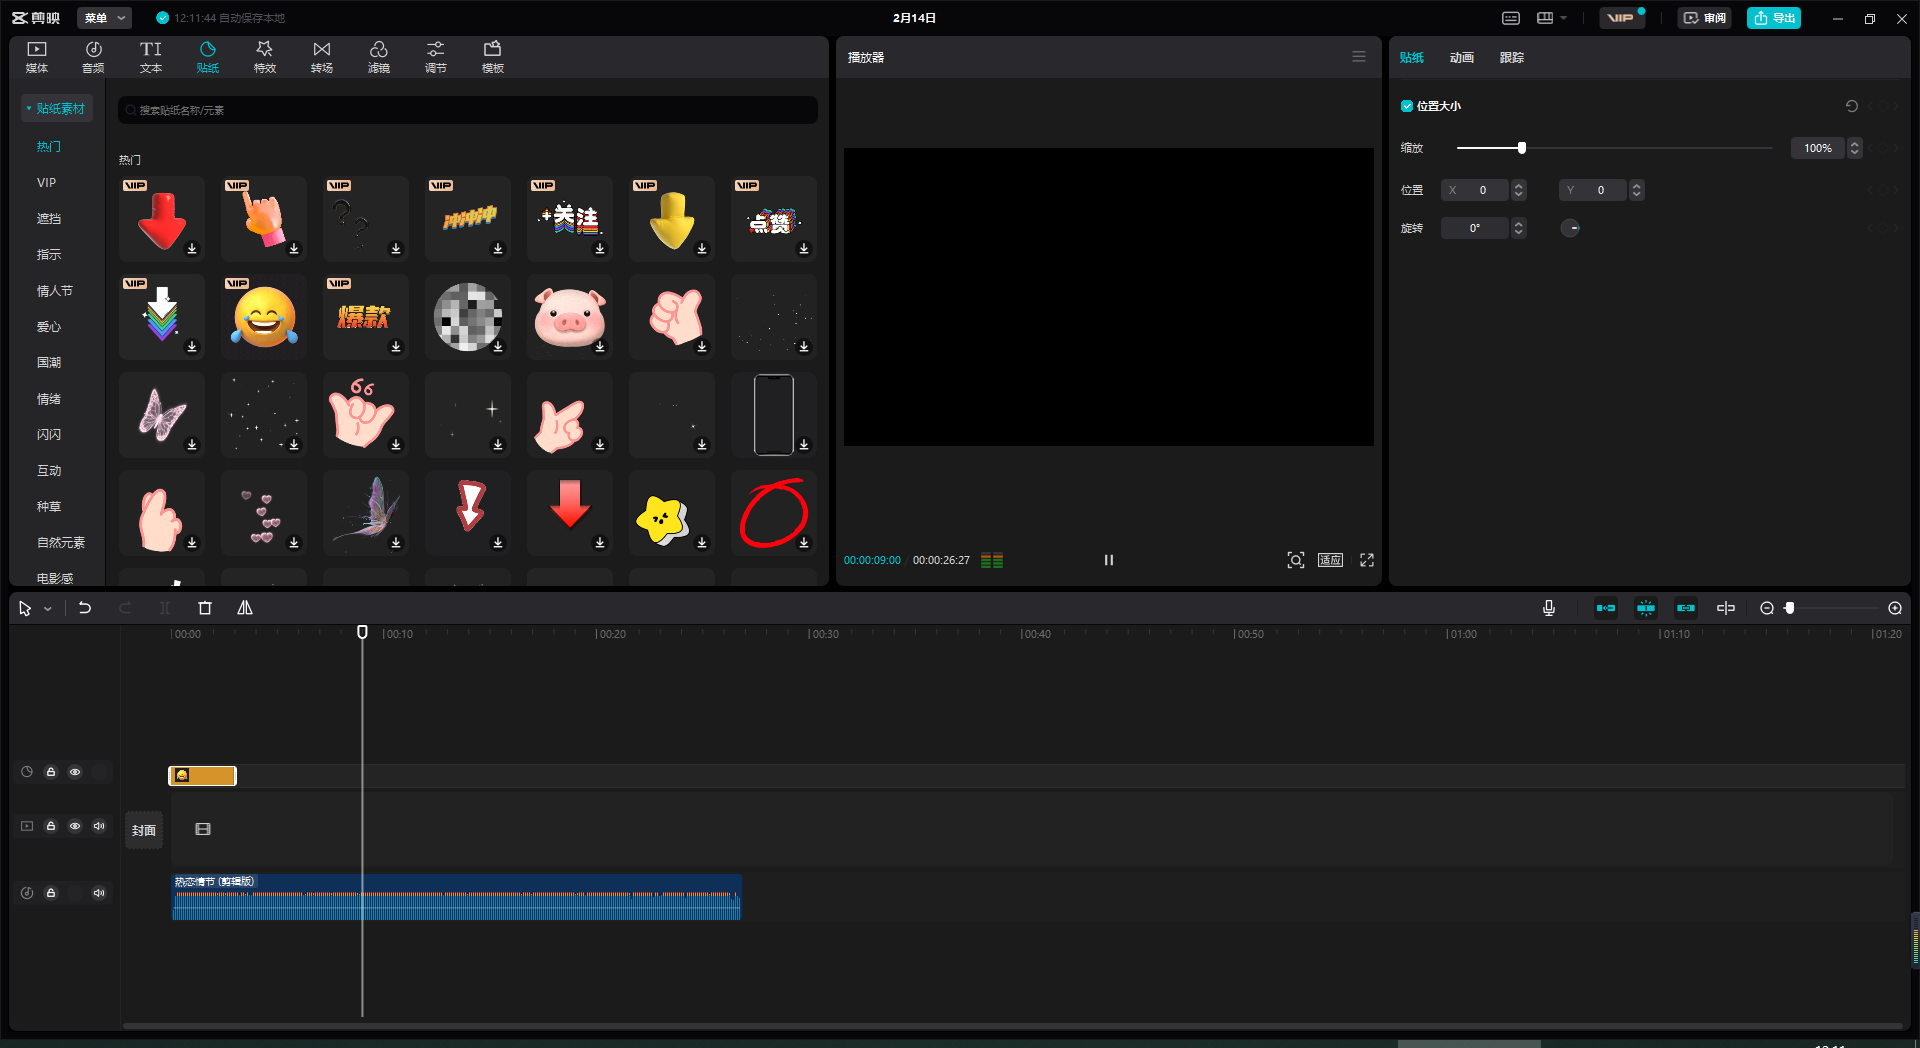The height and width of the screenshot is (1048, 1920).
Task: Click the delete trash icon in timeline toolbar
Action: click(x=205, y=608)
